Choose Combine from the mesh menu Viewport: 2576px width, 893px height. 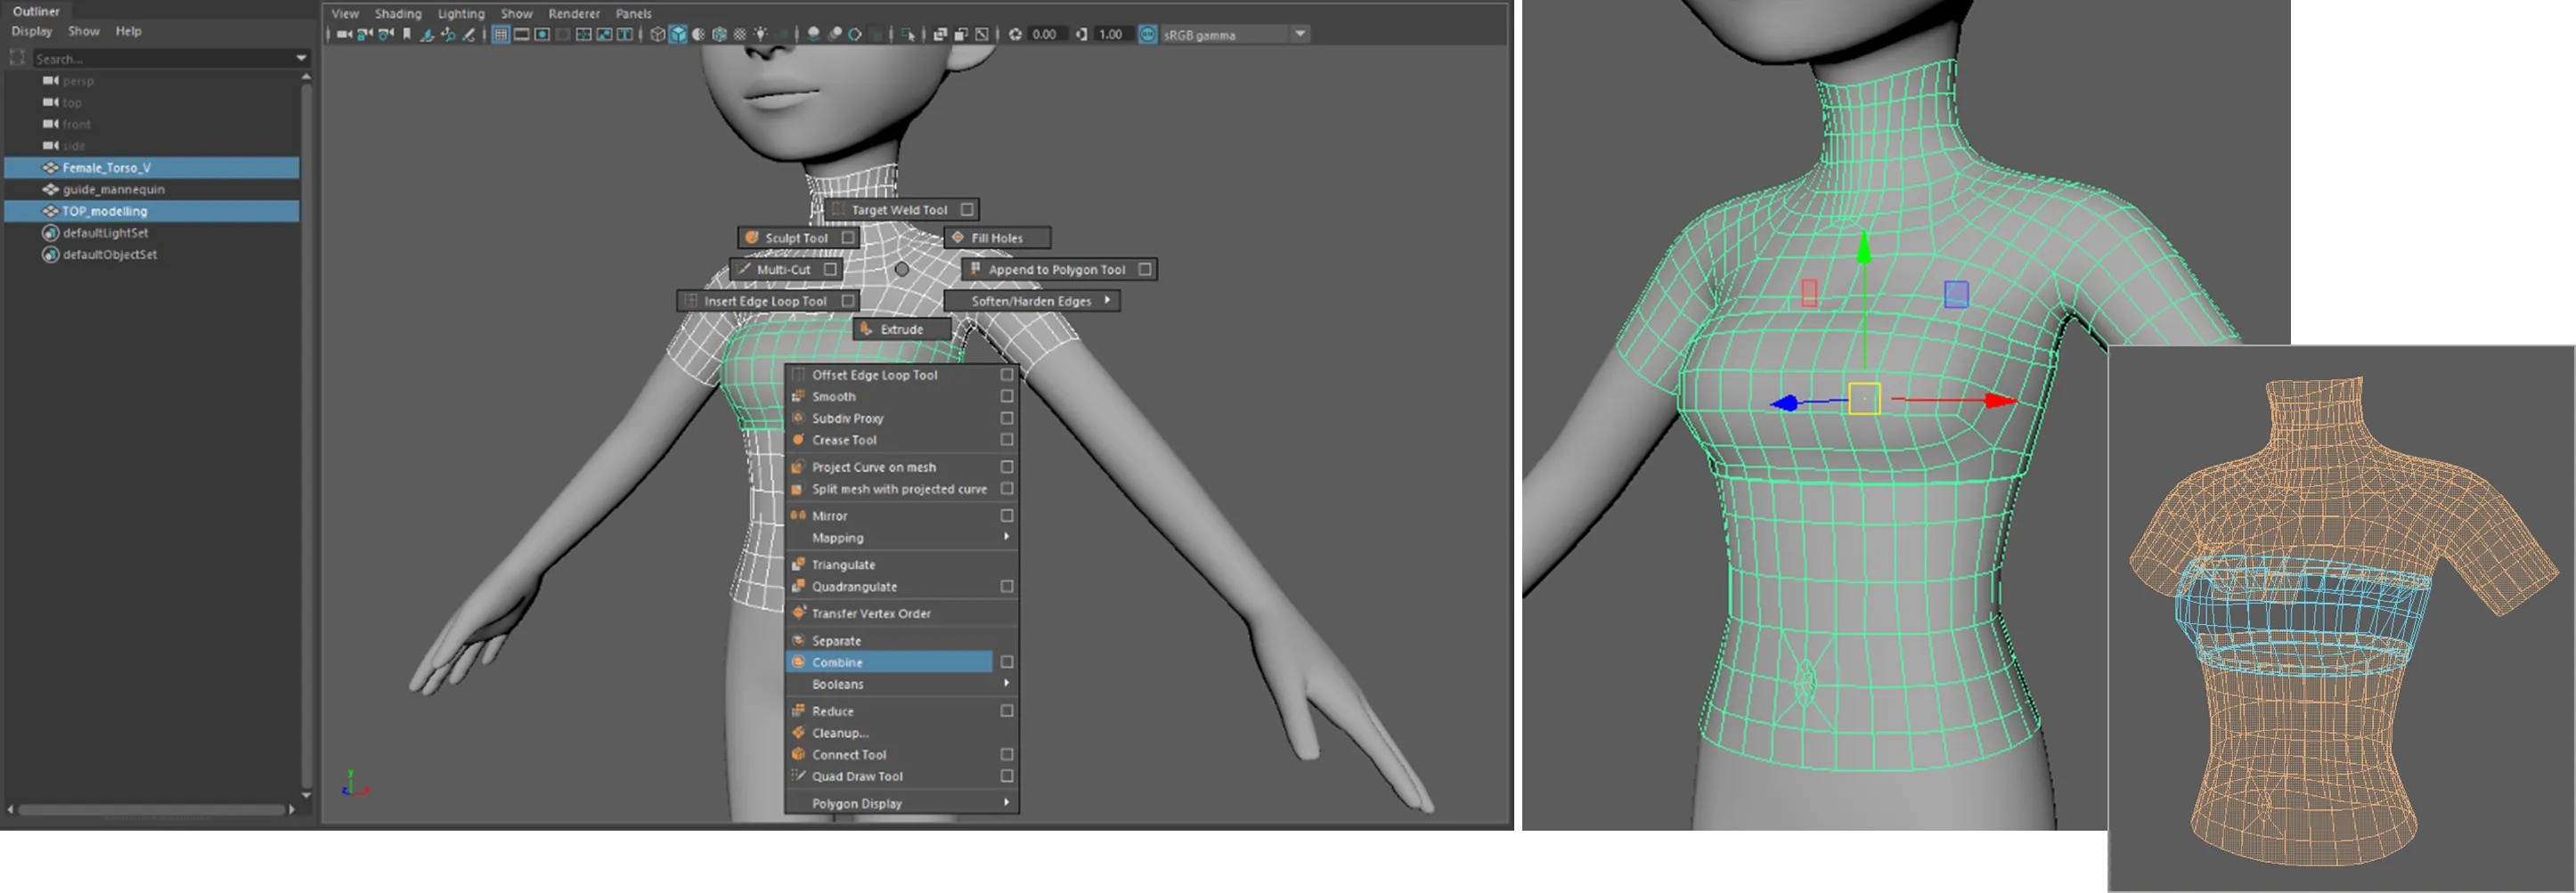click(x=890, y=662)
